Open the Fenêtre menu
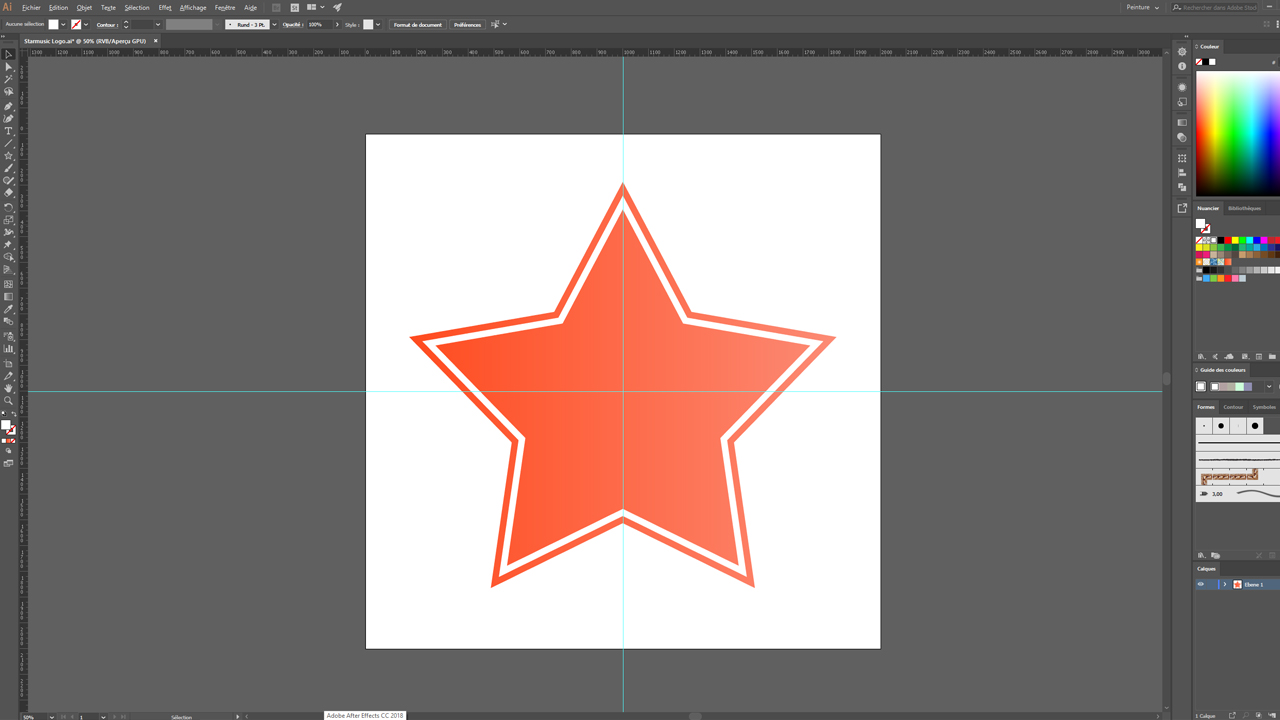 pos(225,7)
